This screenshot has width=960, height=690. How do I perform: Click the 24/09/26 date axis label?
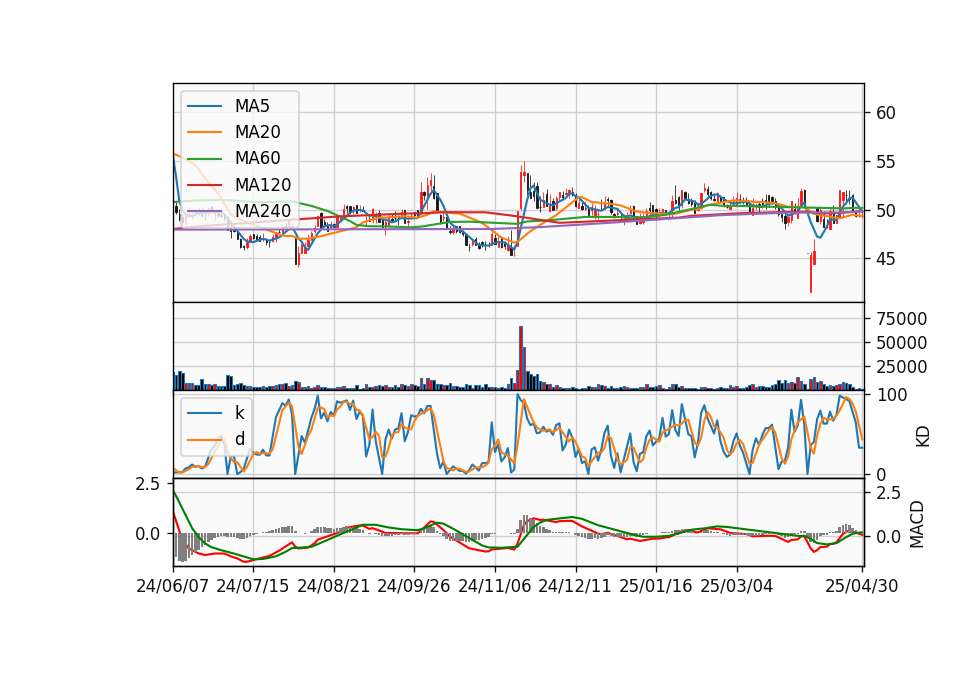413,586
